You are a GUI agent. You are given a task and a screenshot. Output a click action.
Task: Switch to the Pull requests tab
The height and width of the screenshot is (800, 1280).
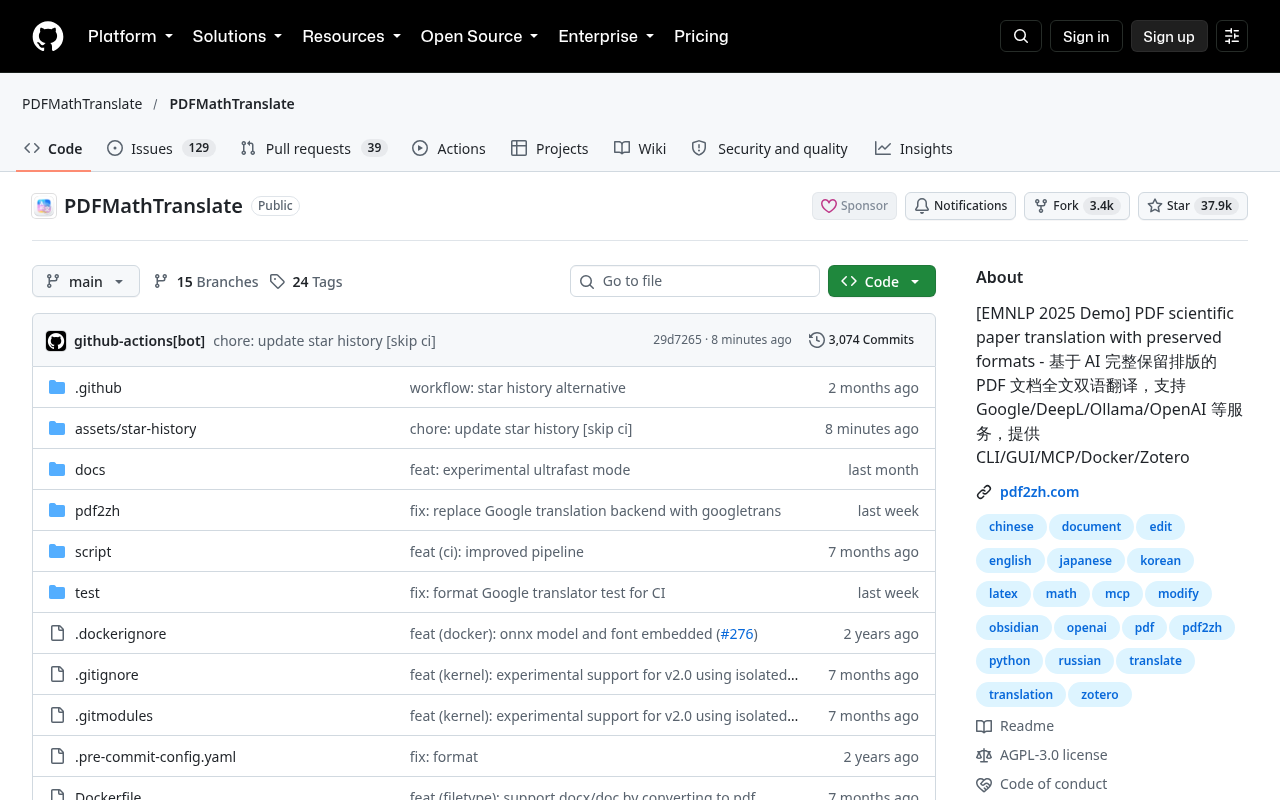coord(314,148)
